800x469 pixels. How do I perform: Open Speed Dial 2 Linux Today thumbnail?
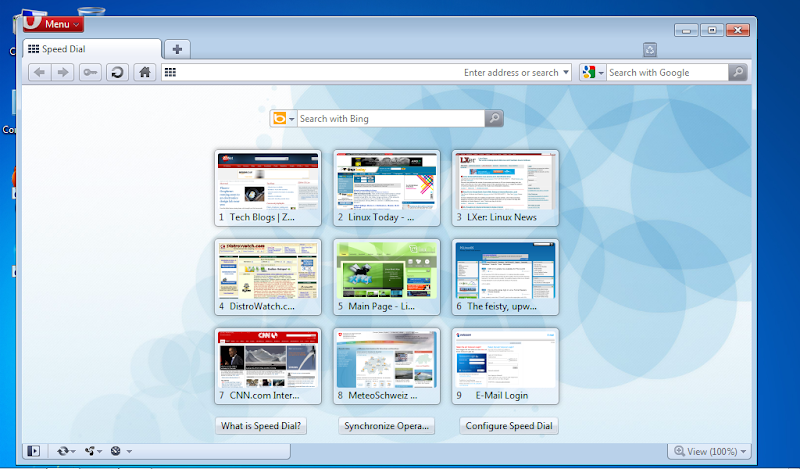point(387,188)
